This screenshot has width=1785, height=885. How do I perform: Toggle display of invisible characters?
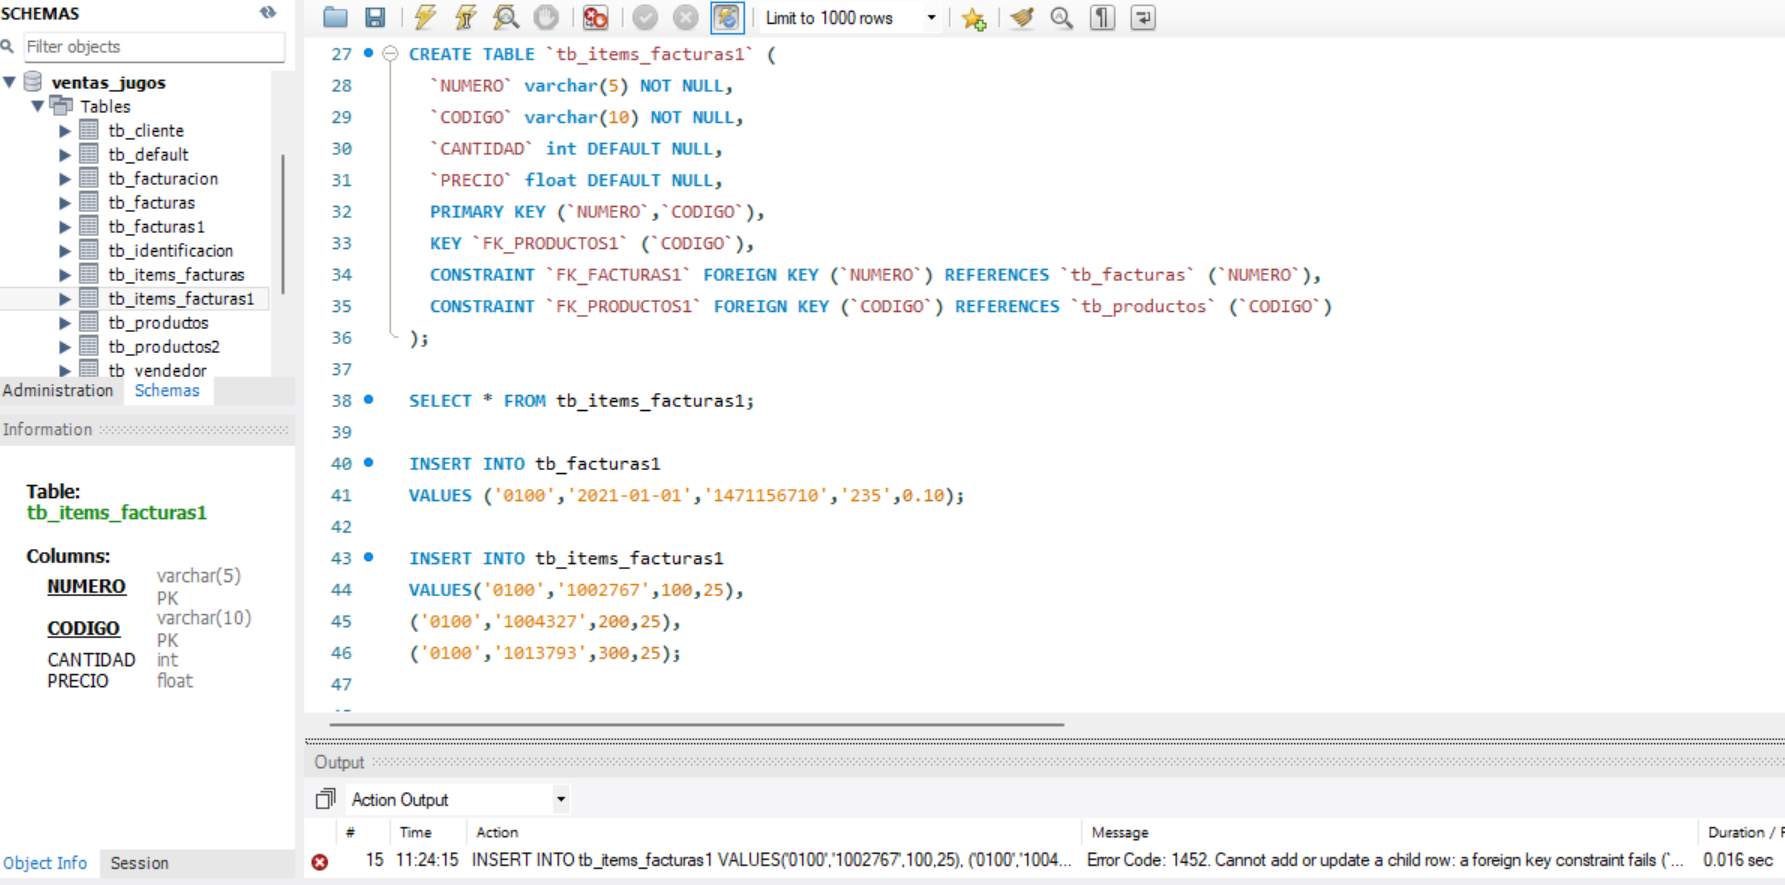[1102, 17]
